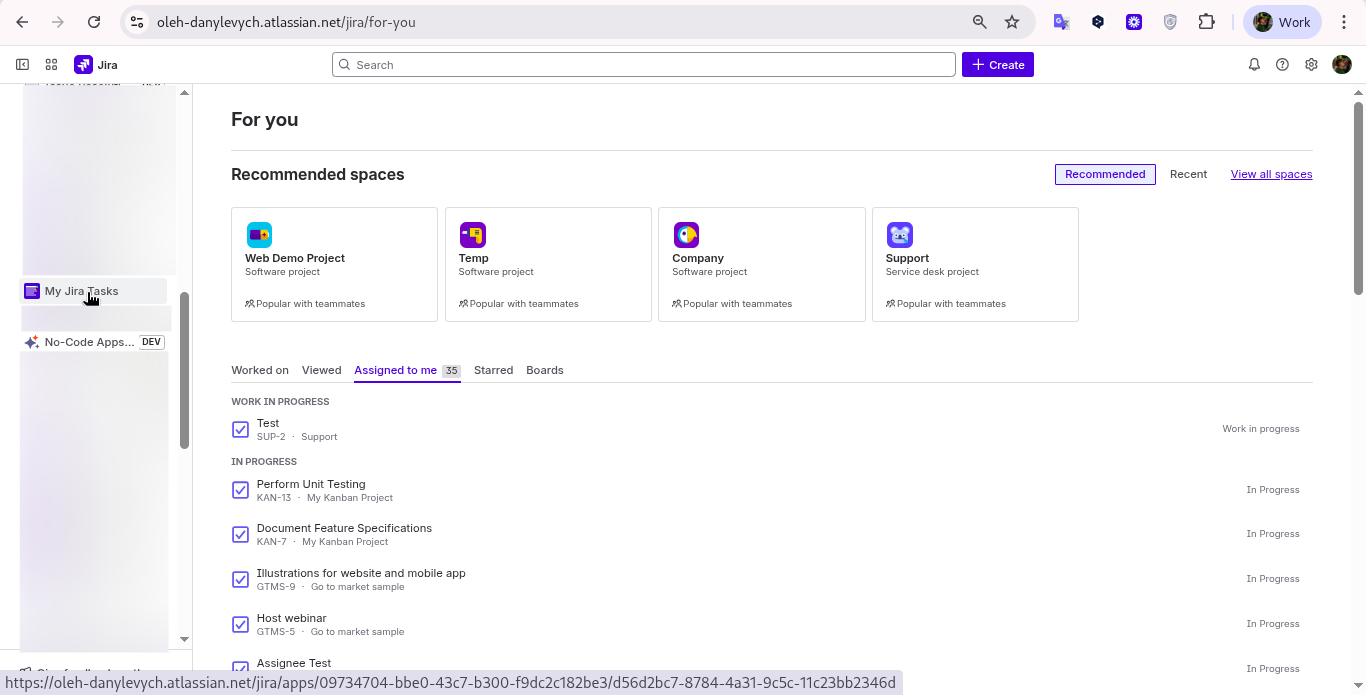Collapse the sidebar with the panel icon

tap(22, 64)
